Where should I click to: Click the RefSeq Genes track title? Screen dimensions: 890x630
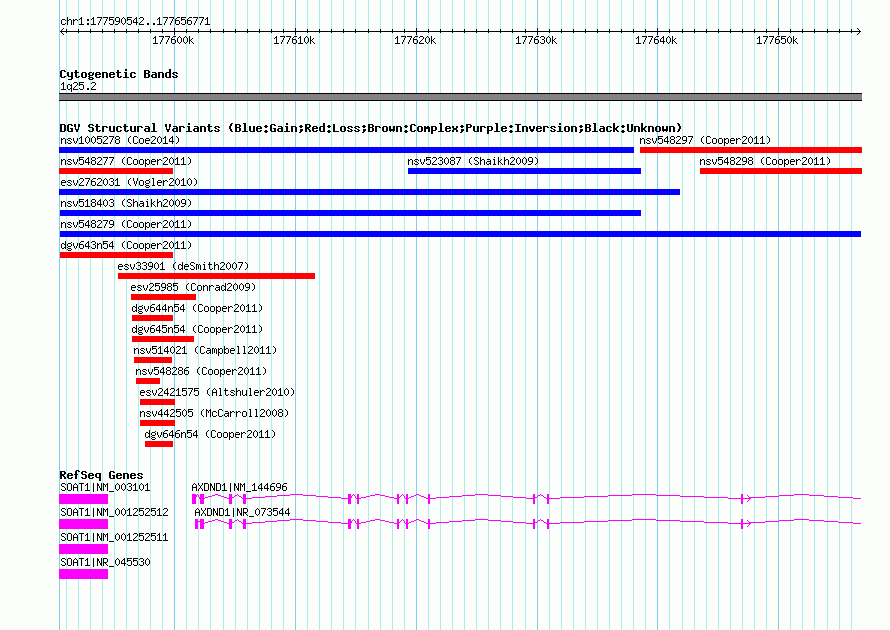click(x=101, y=476)
